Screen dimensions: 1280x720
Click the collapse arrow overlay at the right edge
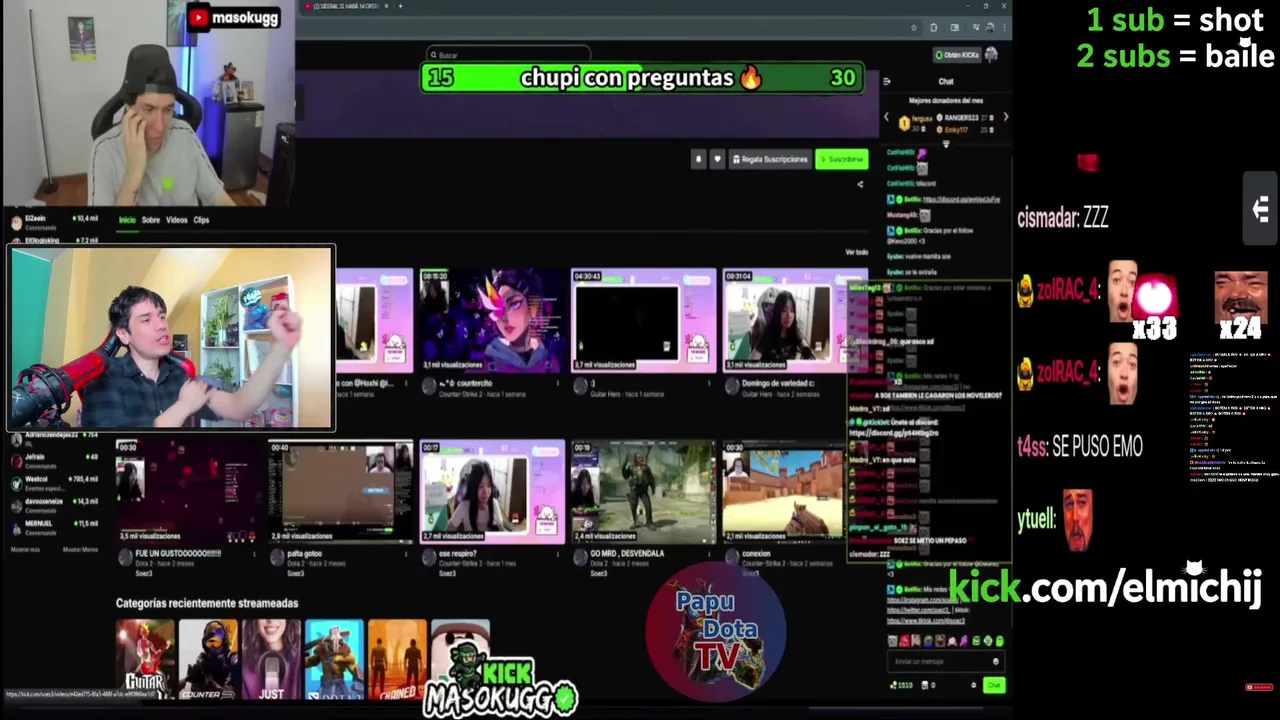click(x=1261, y=209)
